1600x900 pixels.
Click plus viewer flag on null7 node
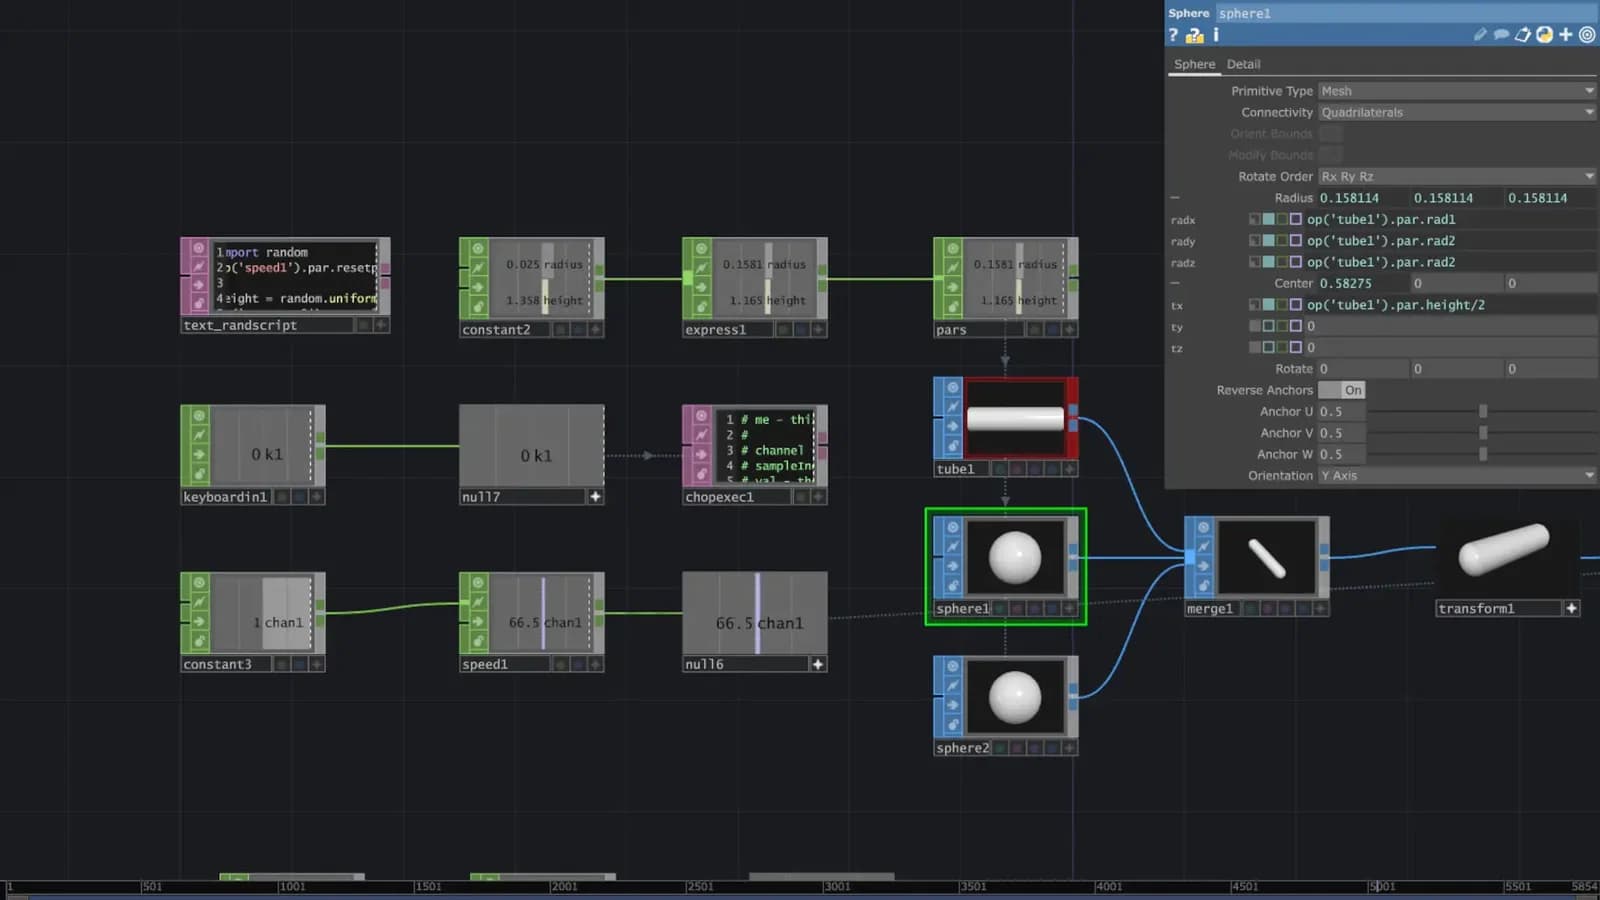[595, 496]
